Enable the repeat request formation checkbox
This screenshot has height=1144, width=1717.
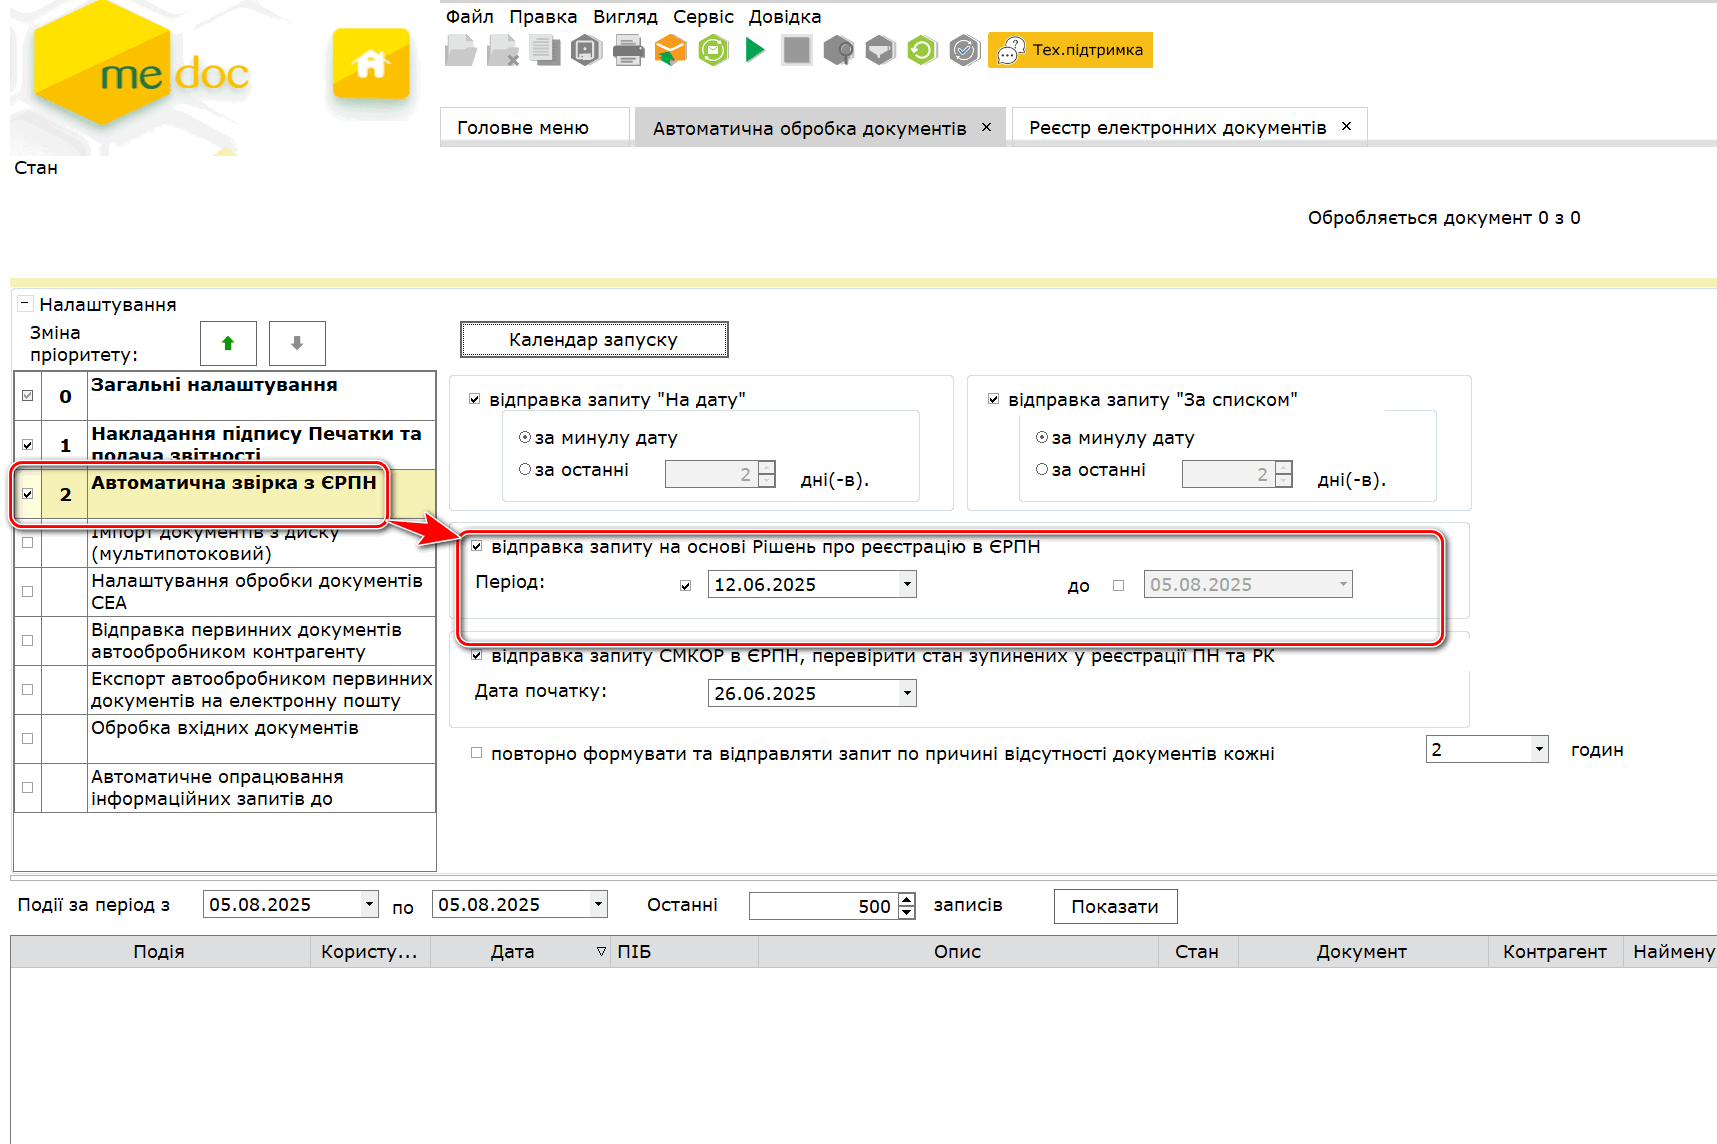(x=477, y=753)
